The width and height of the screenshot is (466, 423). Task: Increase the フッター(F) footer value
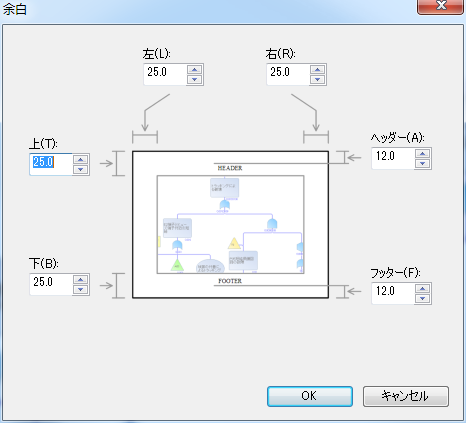pyautogui.click(x=422, y=288)
